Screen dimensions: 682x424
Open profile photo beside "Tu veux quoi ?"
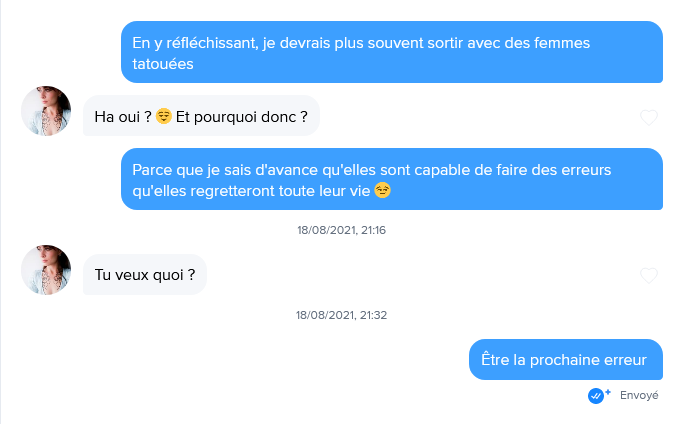(x=46, y=270)
